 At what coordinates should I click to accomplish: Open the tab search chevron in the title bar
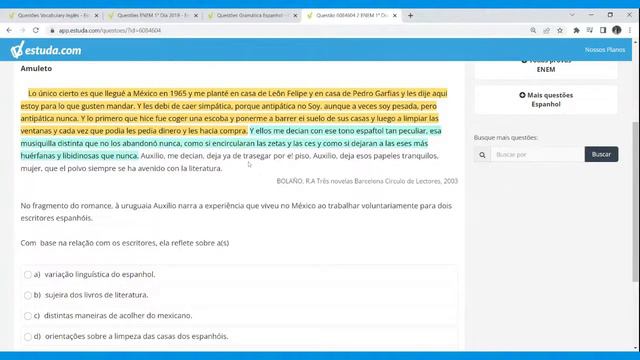coord(572,15)
